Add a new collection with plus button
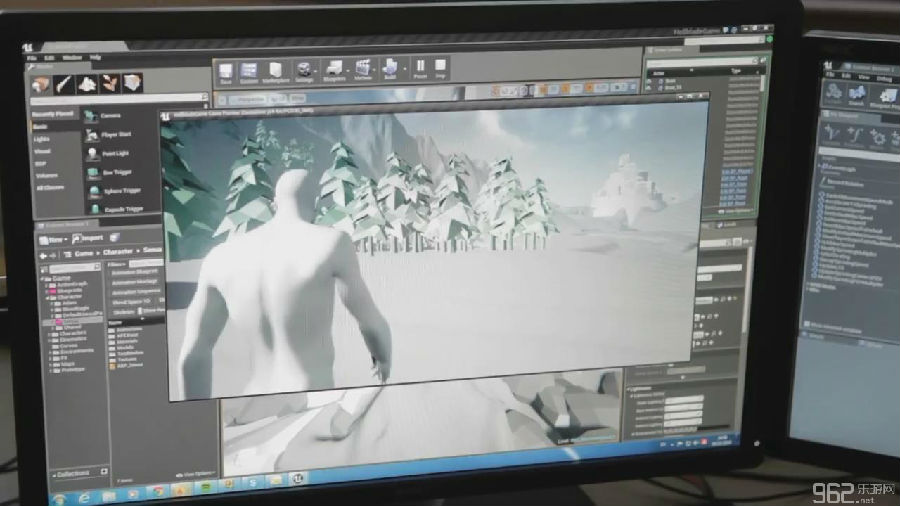This screenshot has height=506, width=900. point(104,472)
